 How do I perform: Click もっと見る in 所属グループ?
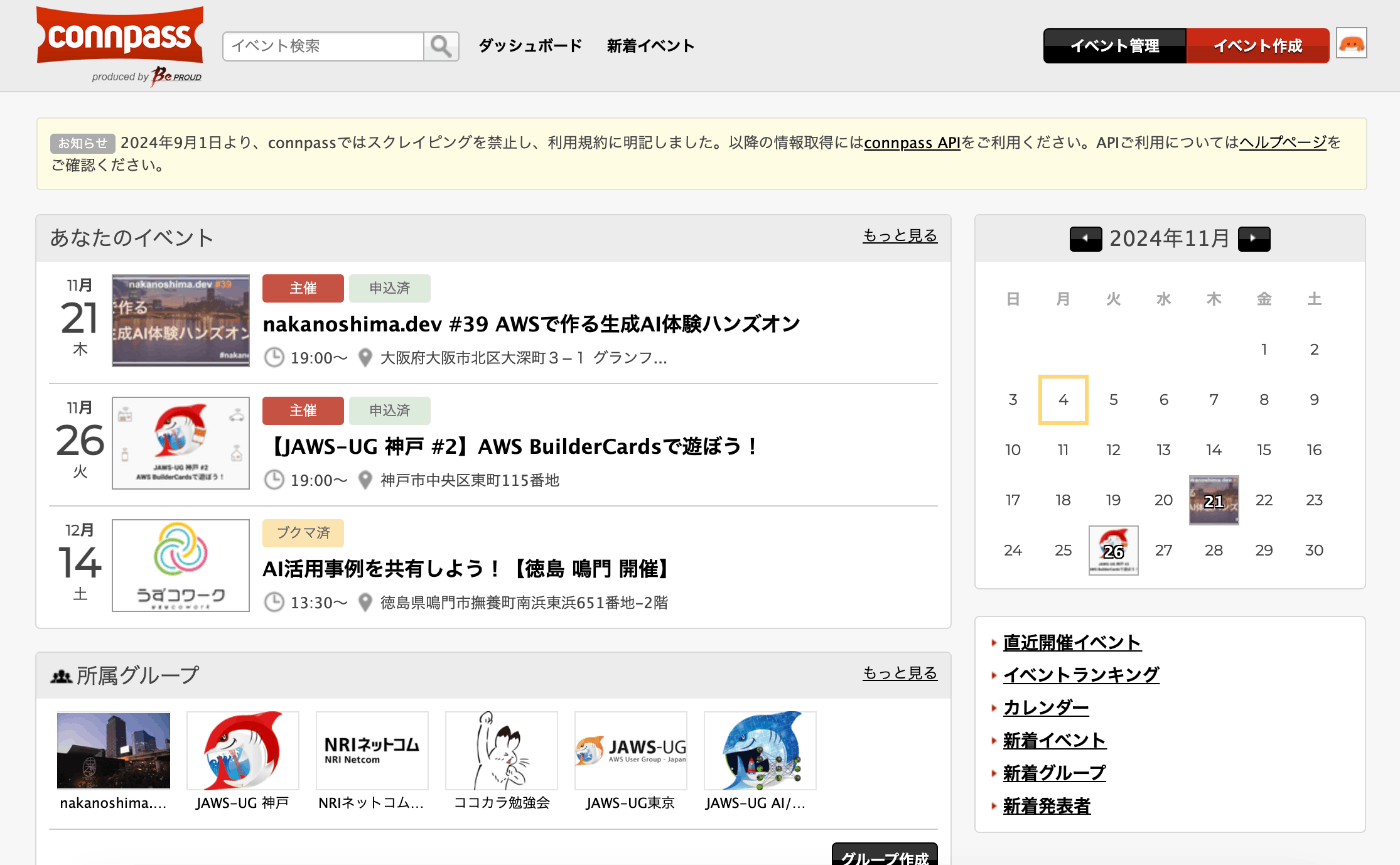point(900,673)
